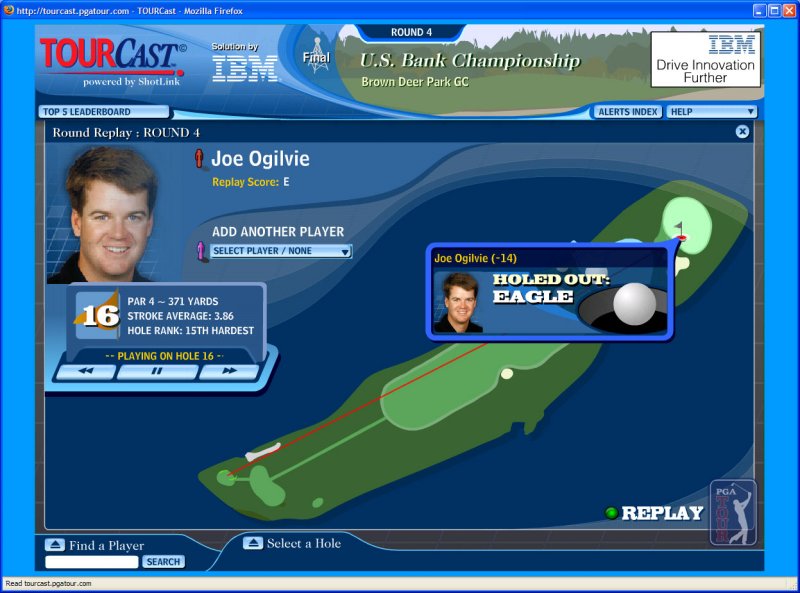
Task: Click the PAR 4 ~ 371 YARDS text
Action: pyautogui.click(x=173, y=302)
